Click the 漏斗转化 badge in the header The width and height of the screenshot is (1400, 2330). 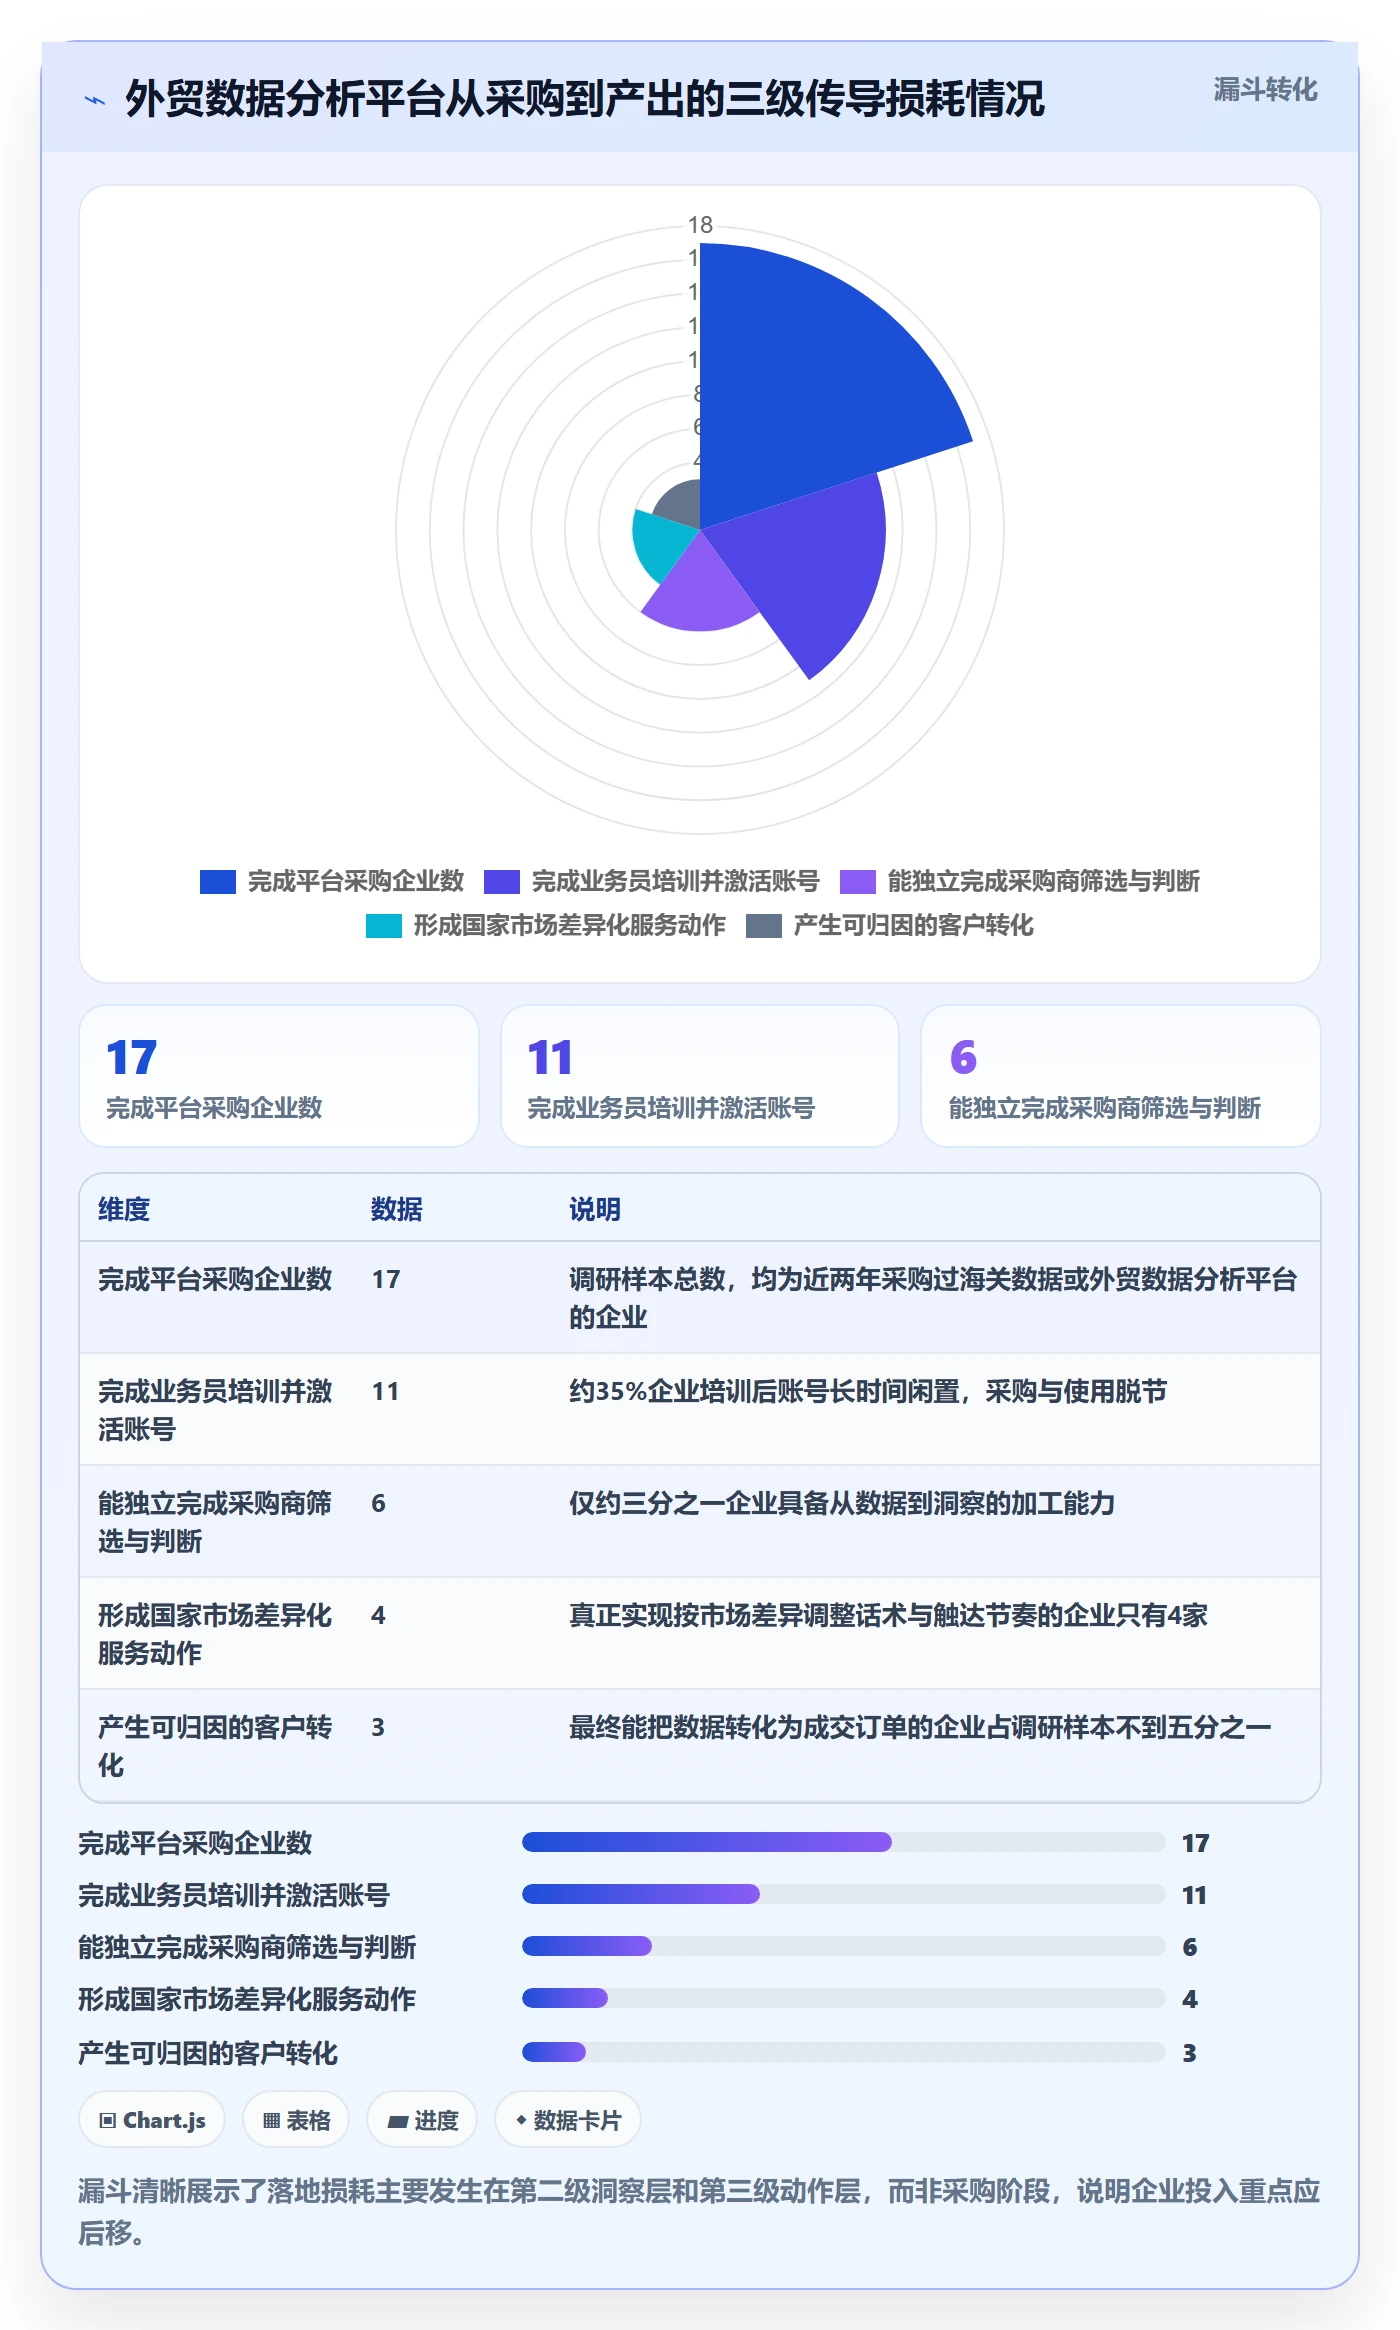pos(1265,90)
